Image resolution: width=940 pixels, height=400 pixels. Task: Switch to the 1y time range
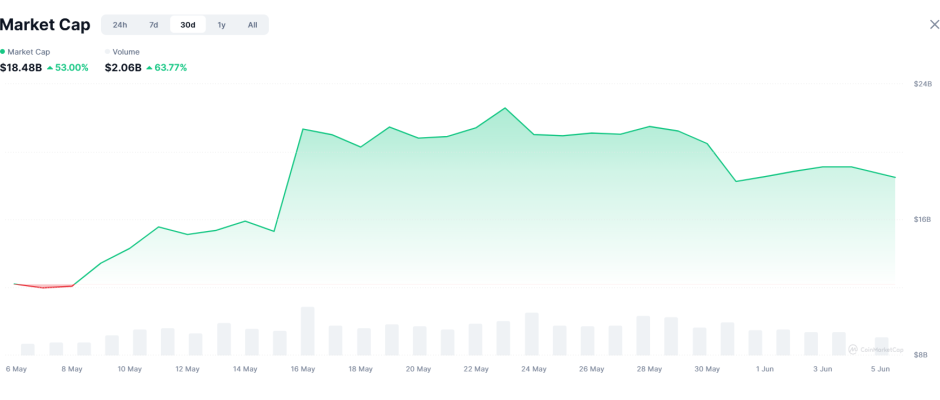click(x=221, y=25)
